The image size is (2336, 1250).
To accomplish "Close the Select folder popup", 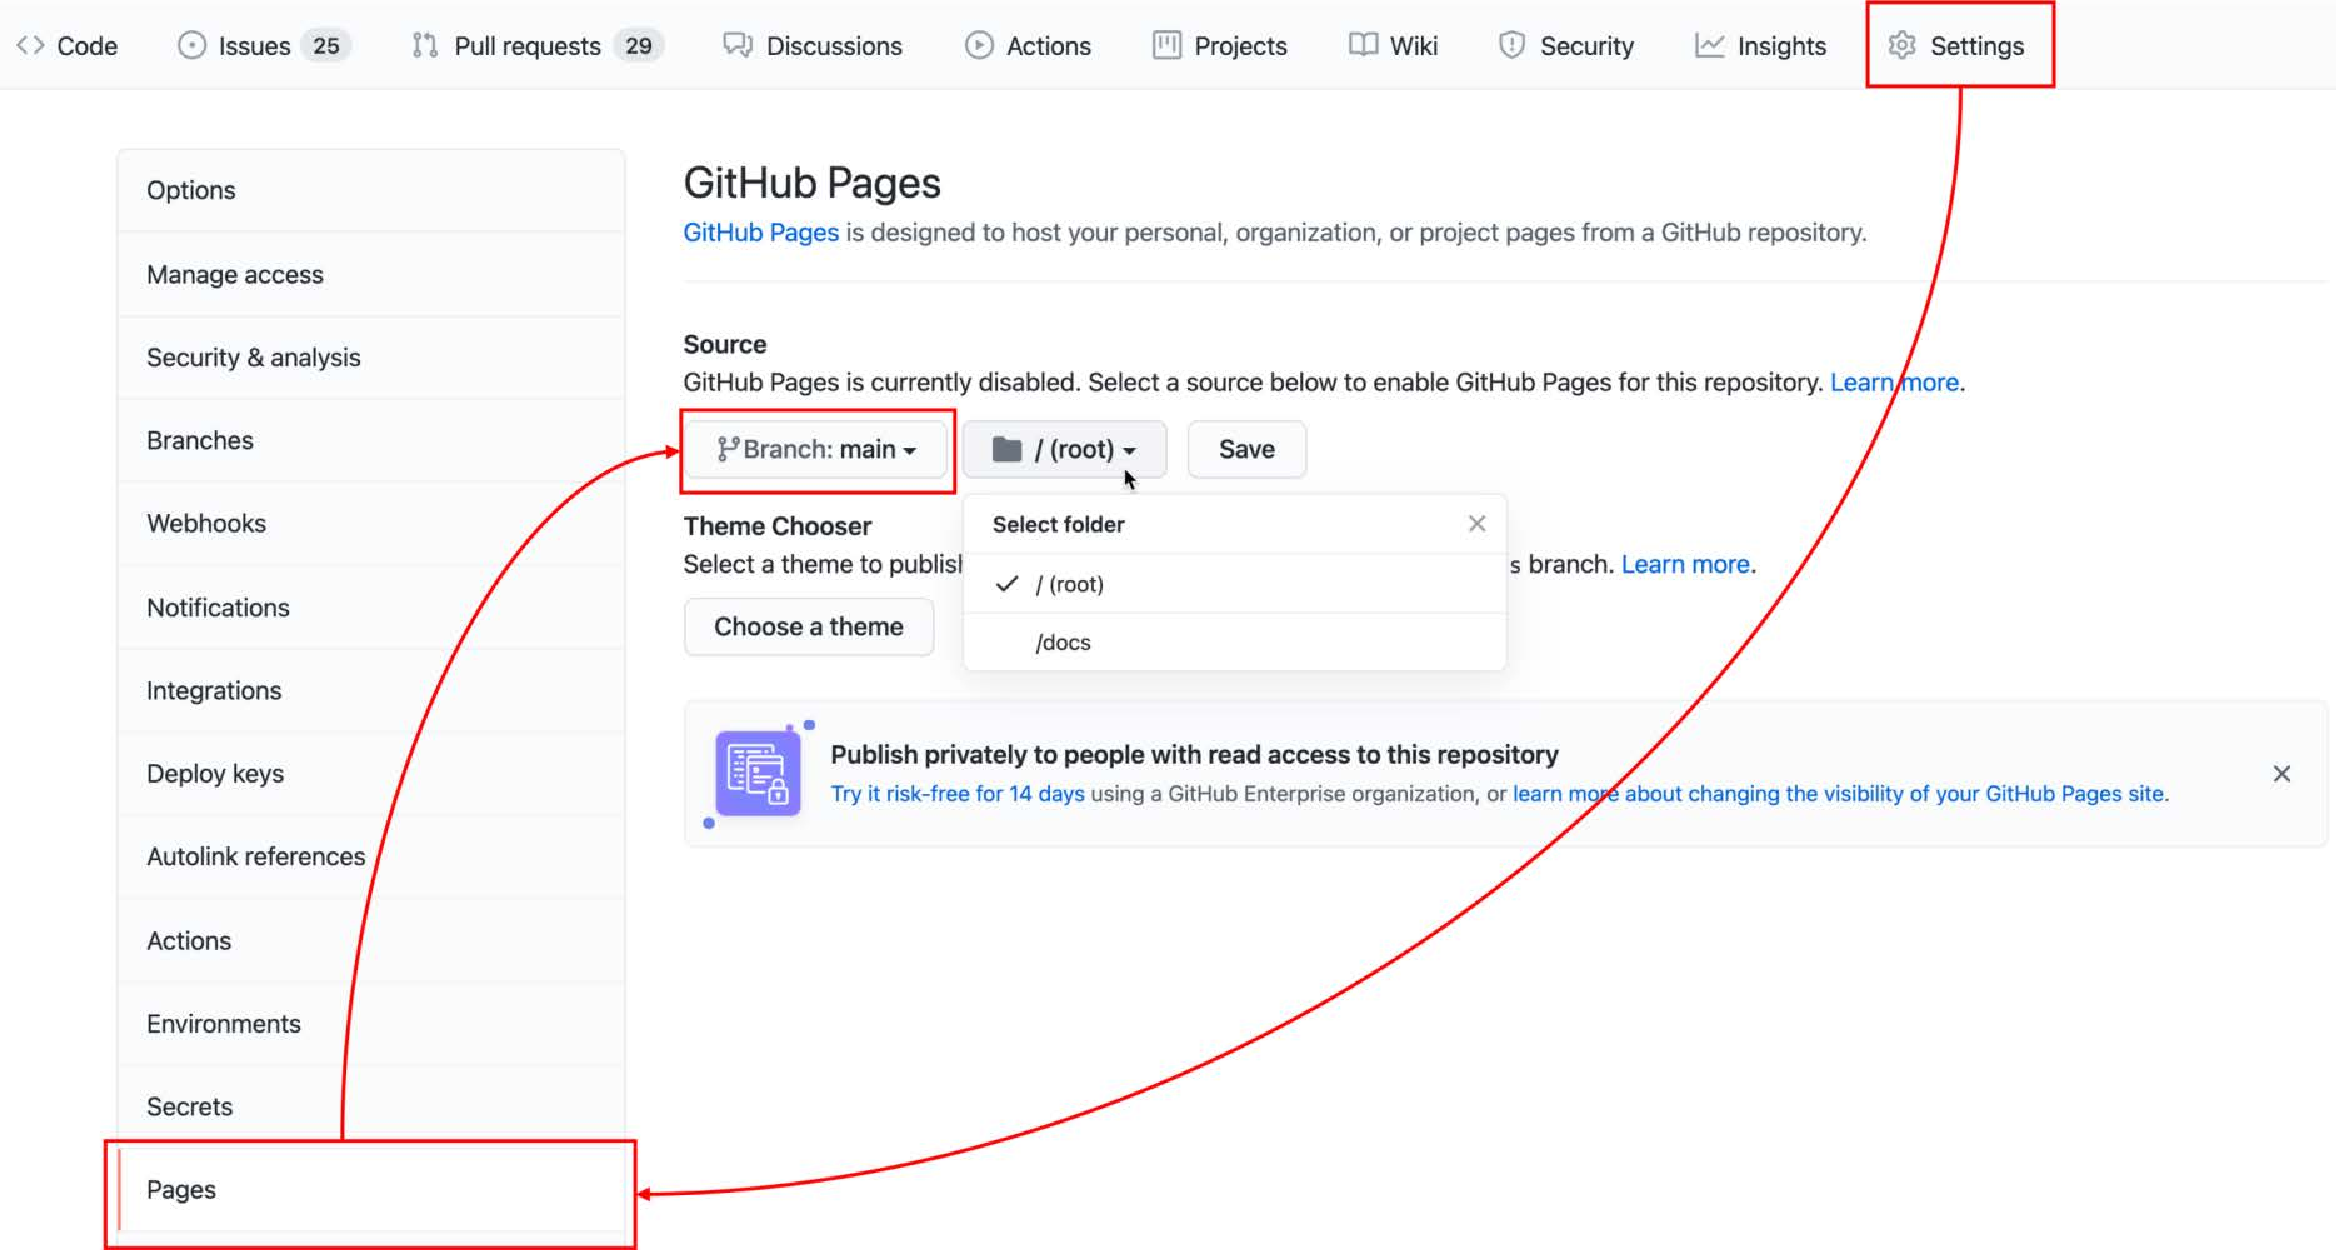I will [1476, 523].
